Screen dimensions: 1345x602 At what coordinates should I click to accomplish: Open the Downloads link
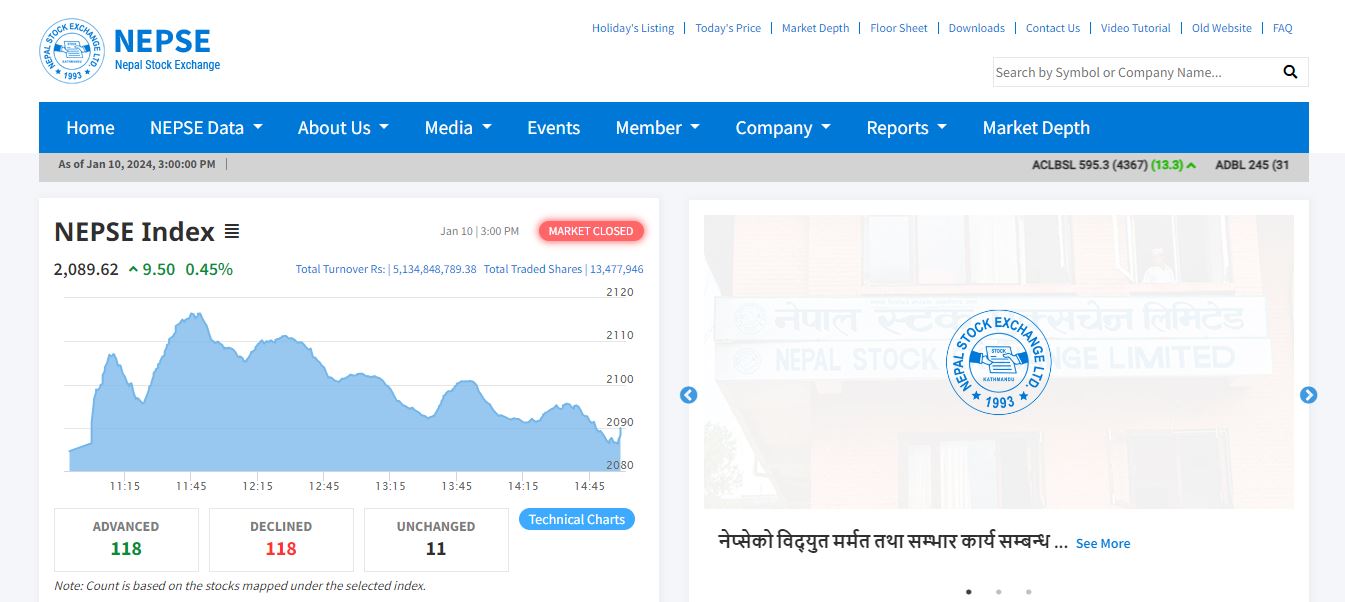click(976, 28)
